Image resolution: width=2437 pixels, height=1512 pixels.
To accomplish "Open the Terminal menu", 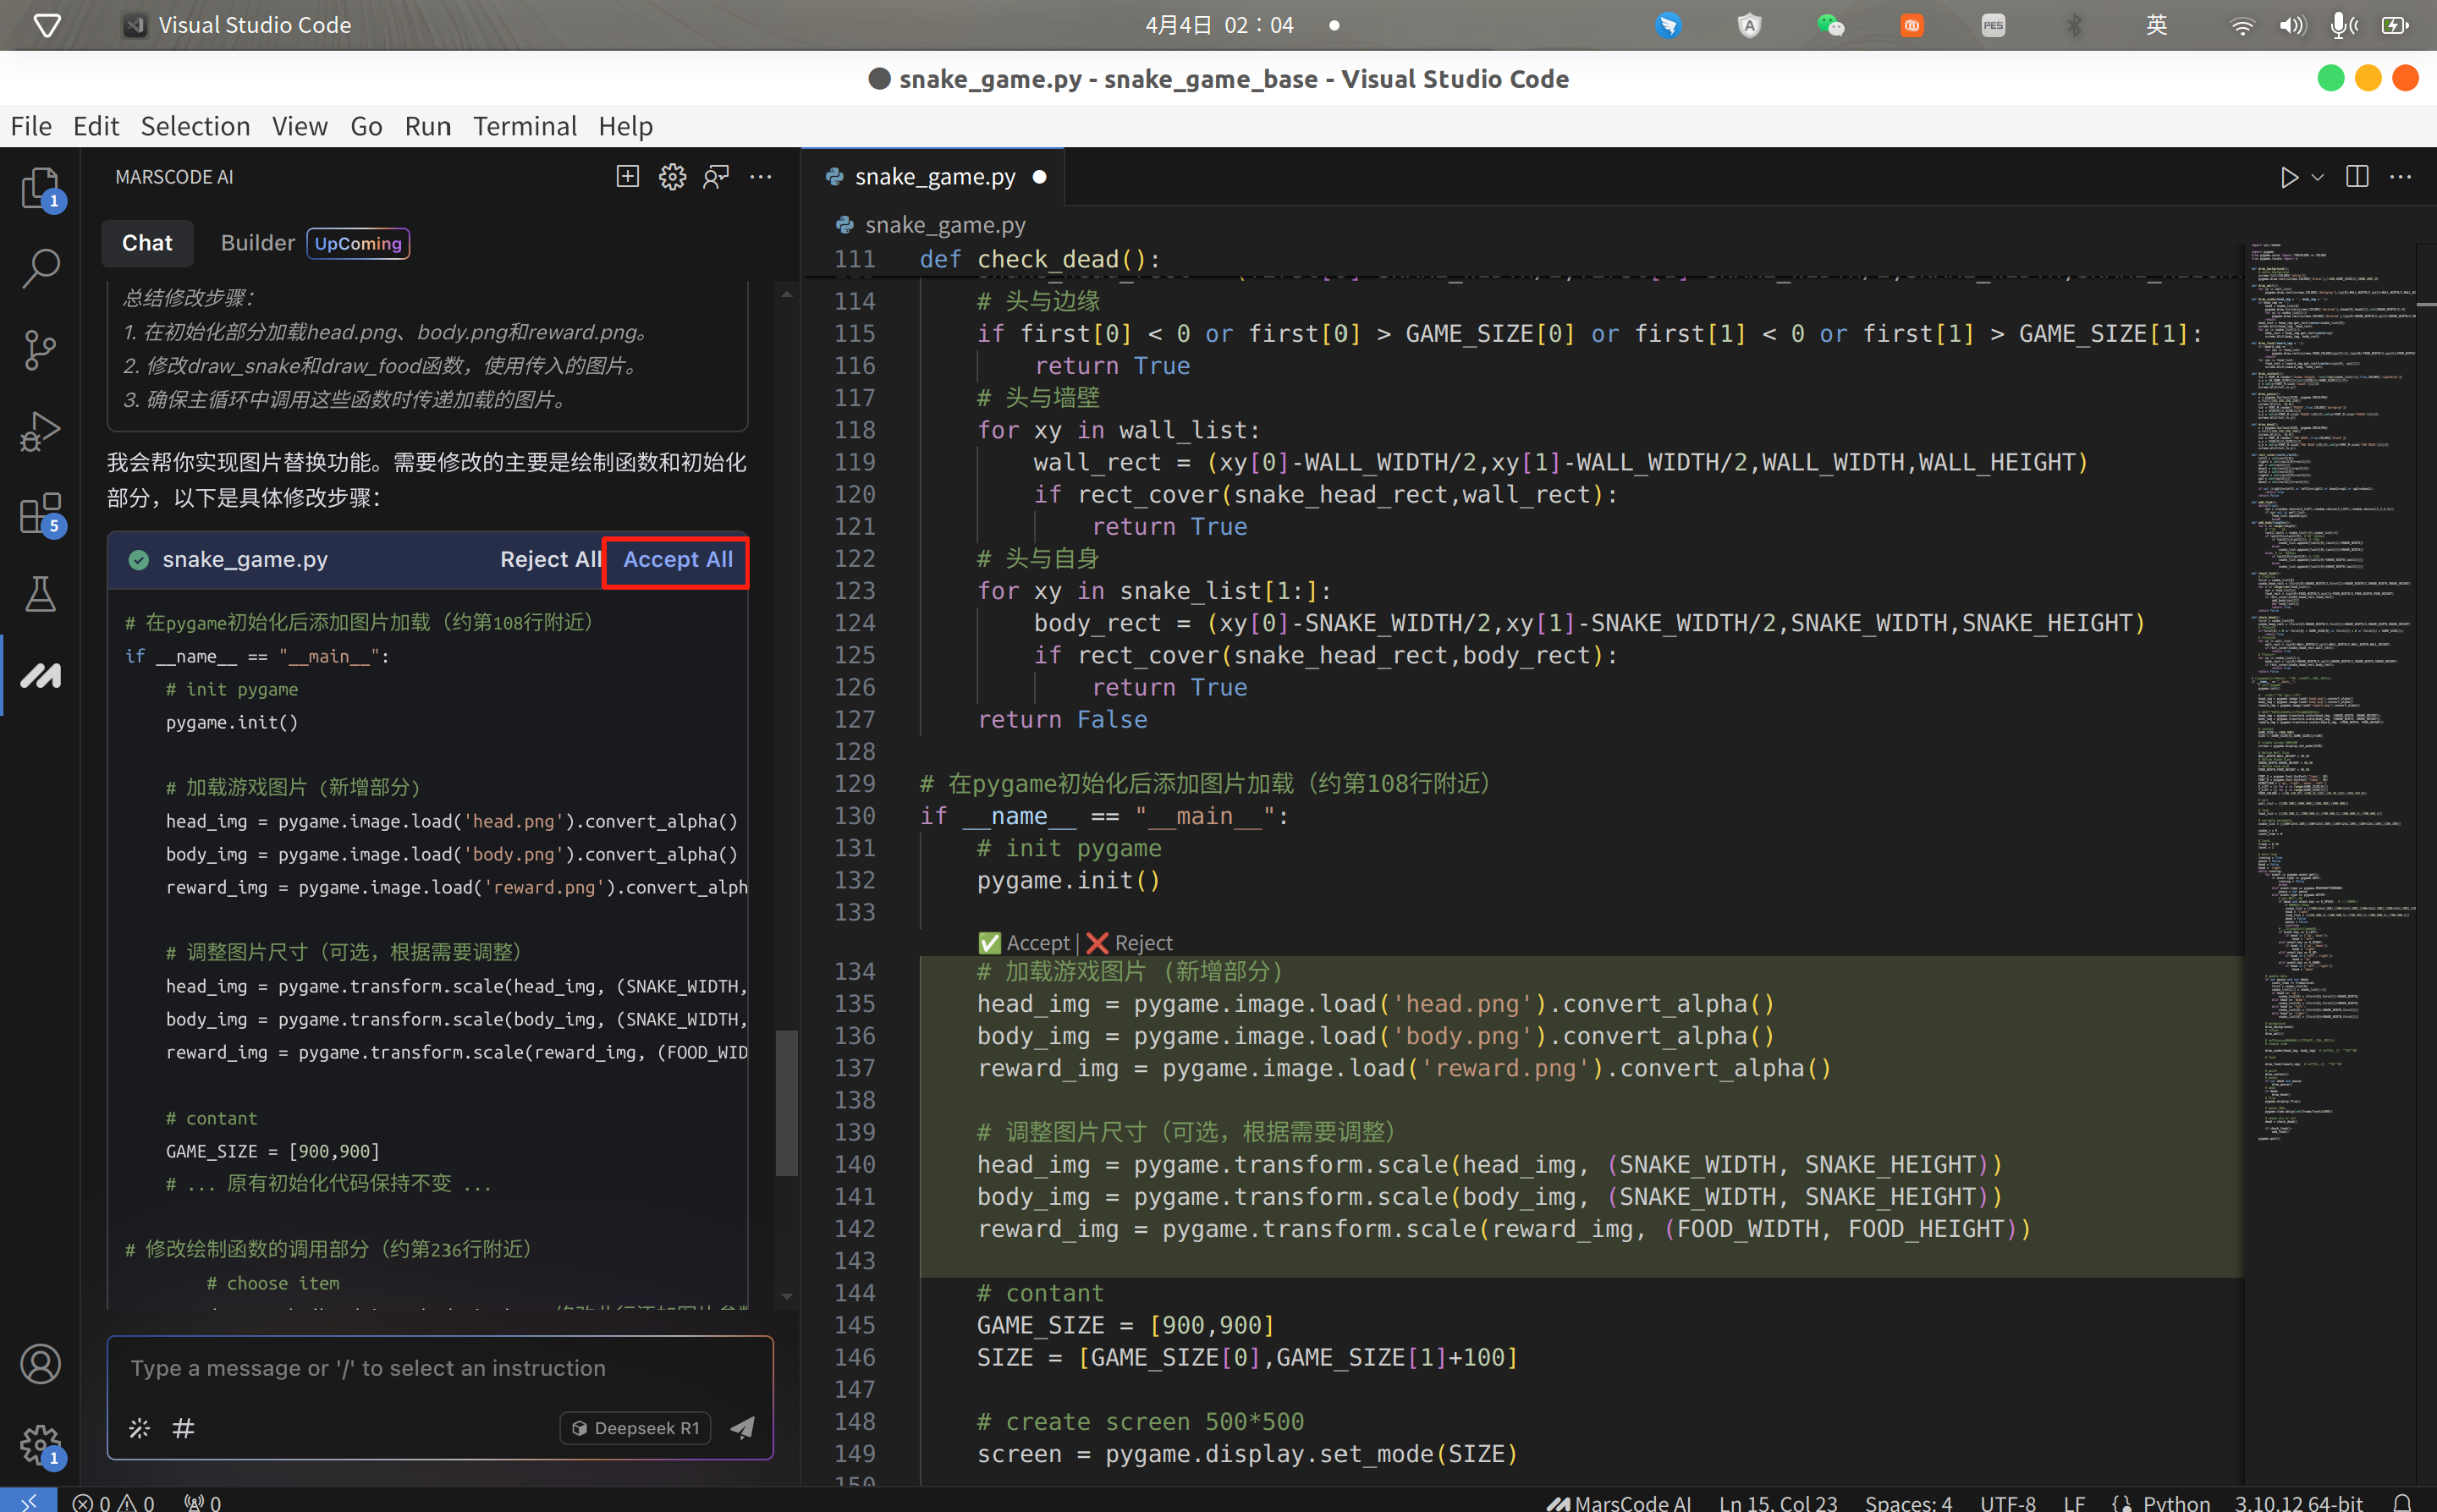I will pyautogui.click(x=524, y=126).
